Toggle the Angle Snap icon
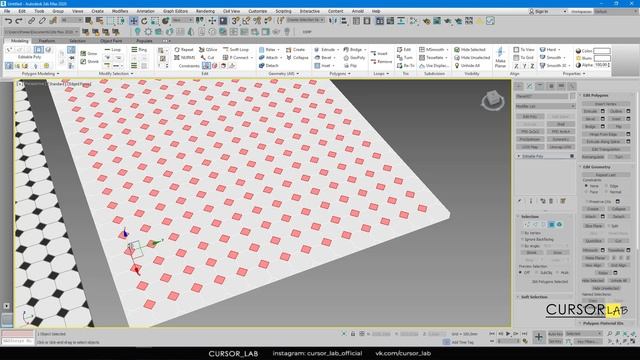The image size is (640, 360). 246,20
